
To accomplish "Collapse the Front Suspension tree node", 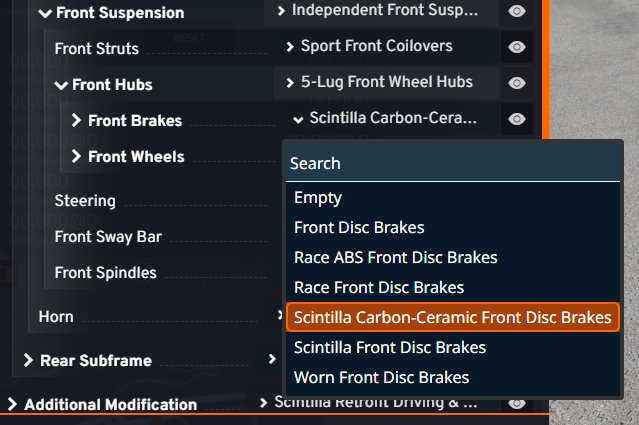I will pyautogui.click(x=45, y=13).
